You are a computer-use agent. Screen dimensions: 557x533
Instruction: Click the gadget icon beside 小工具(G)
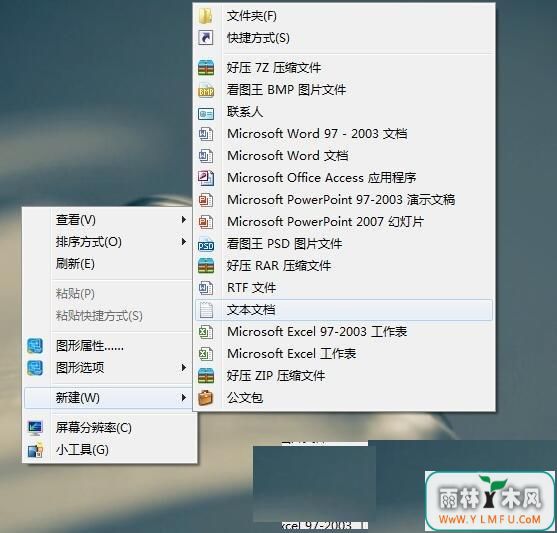click(35, 450)
